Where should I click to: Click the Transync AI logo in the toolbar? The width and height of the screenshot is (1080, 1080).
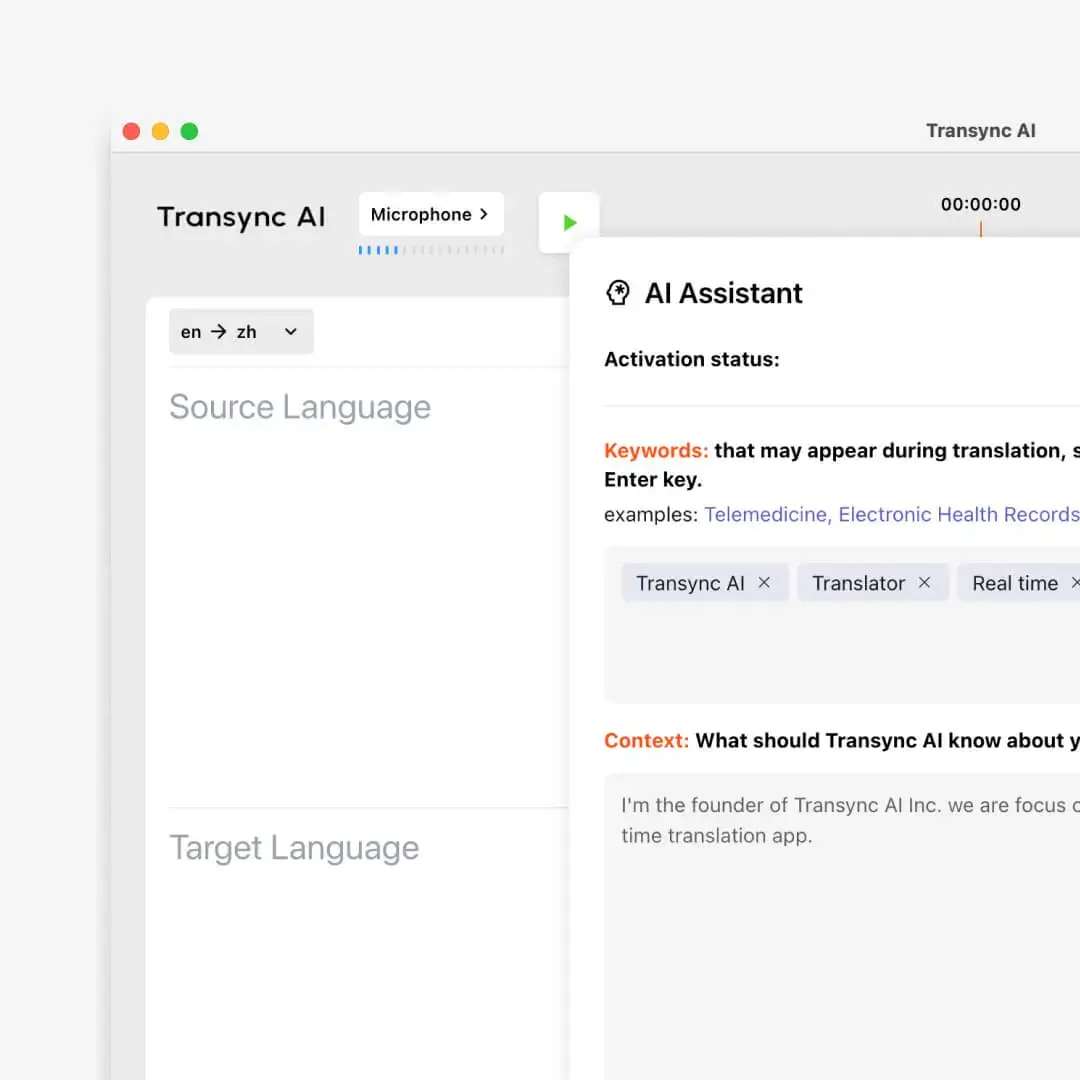[x=240, y=217]
